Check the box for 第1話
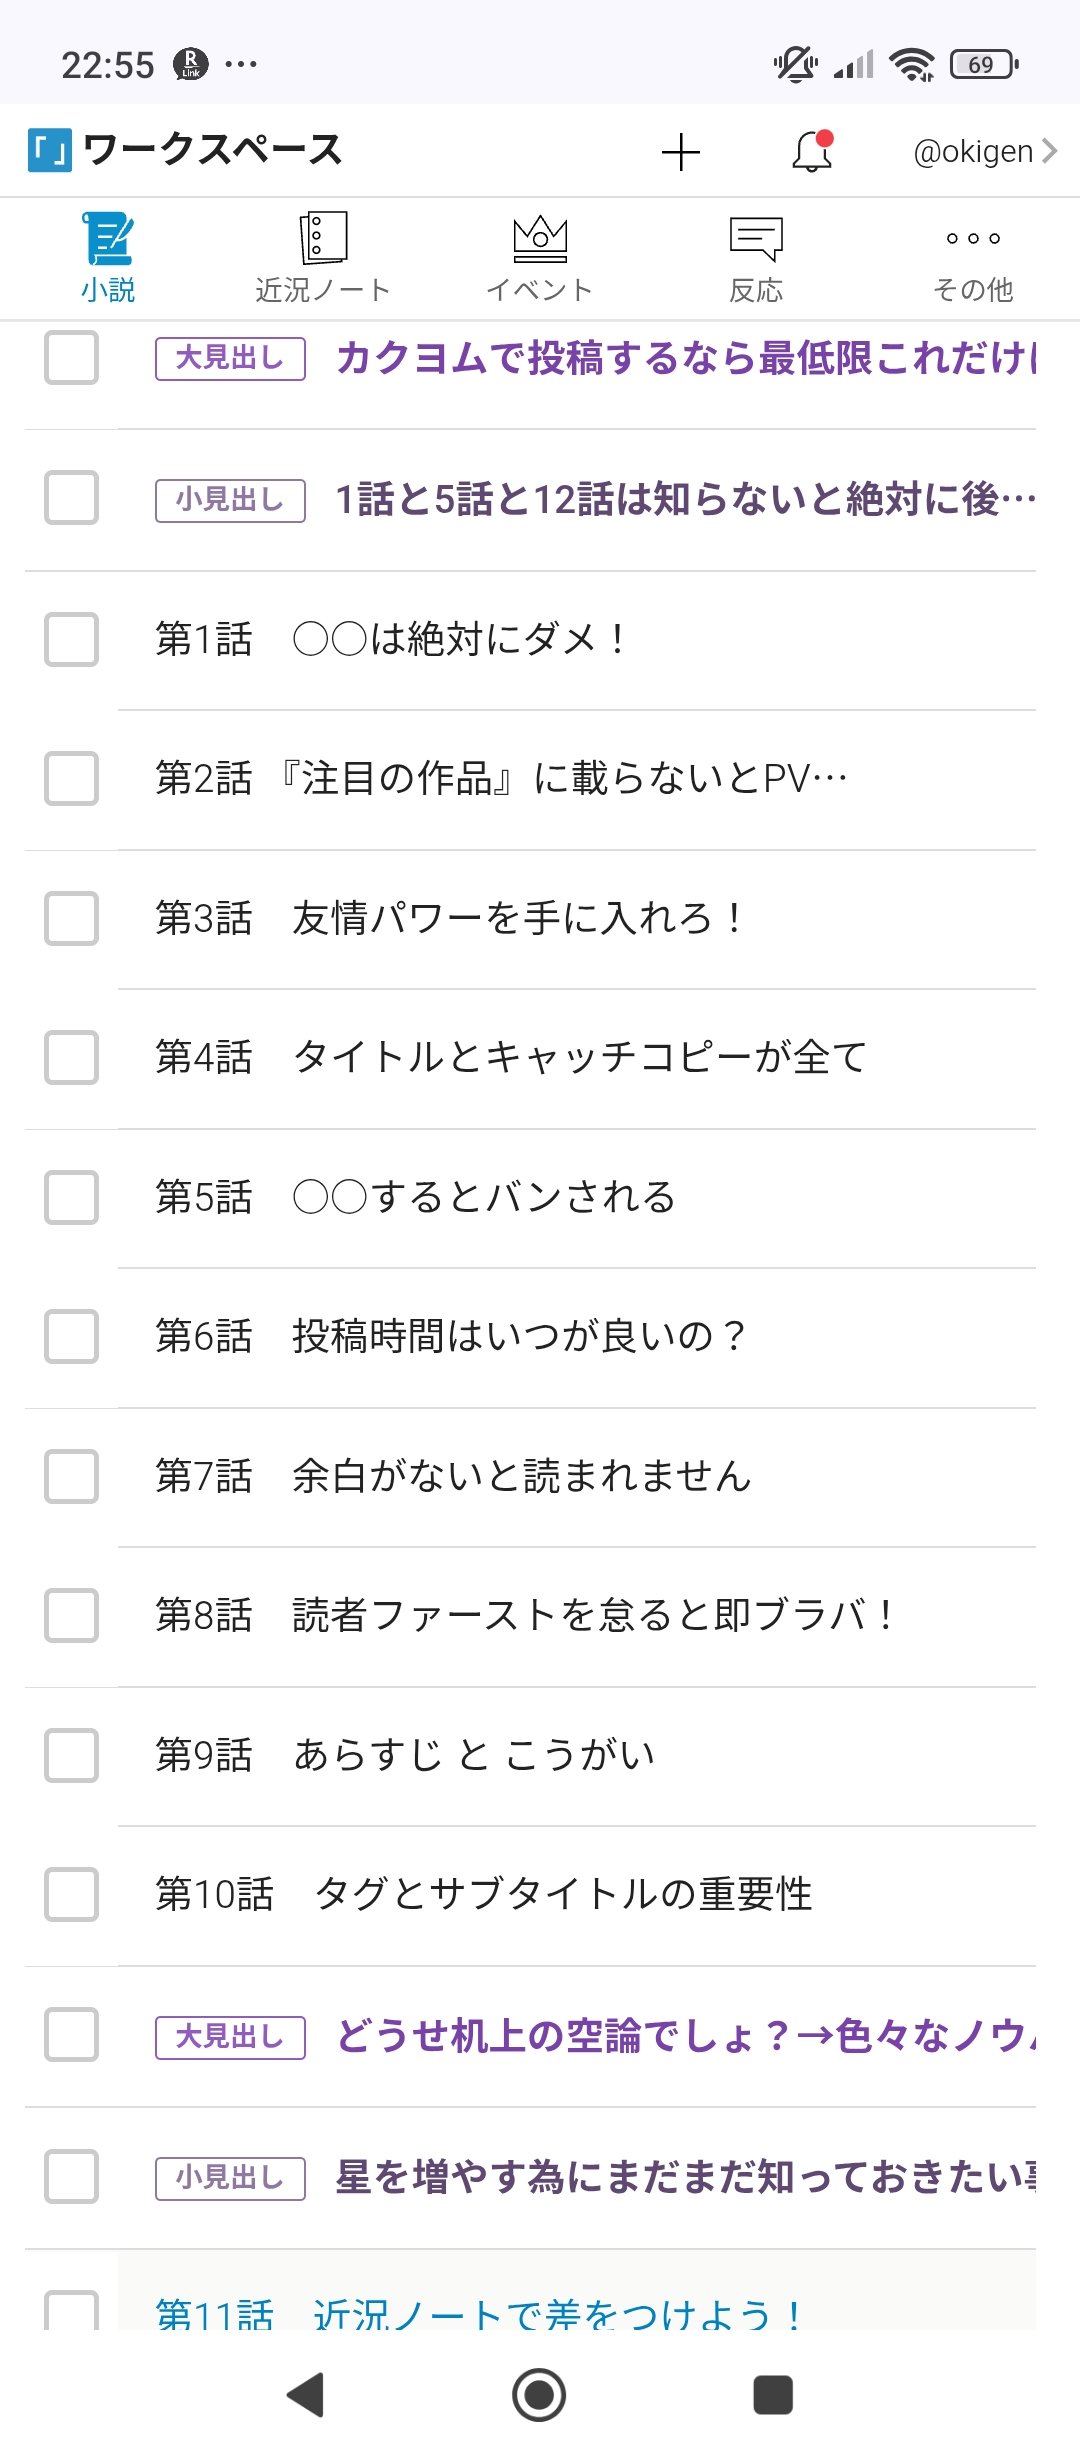 (71, 640)
